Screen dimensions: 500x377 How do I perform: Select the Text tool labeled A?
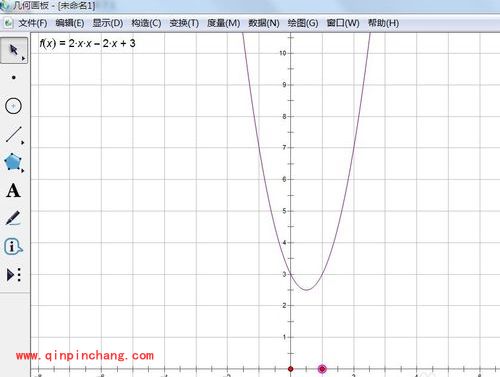(13, 191)
